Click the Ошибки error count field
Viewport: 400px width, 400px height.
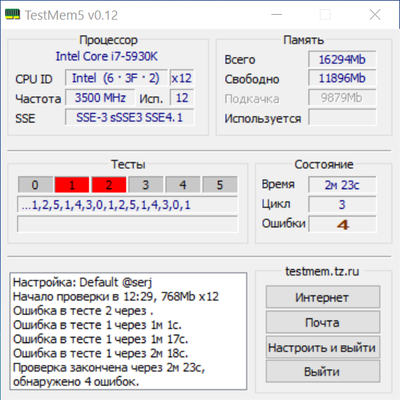tap(342, 224)
